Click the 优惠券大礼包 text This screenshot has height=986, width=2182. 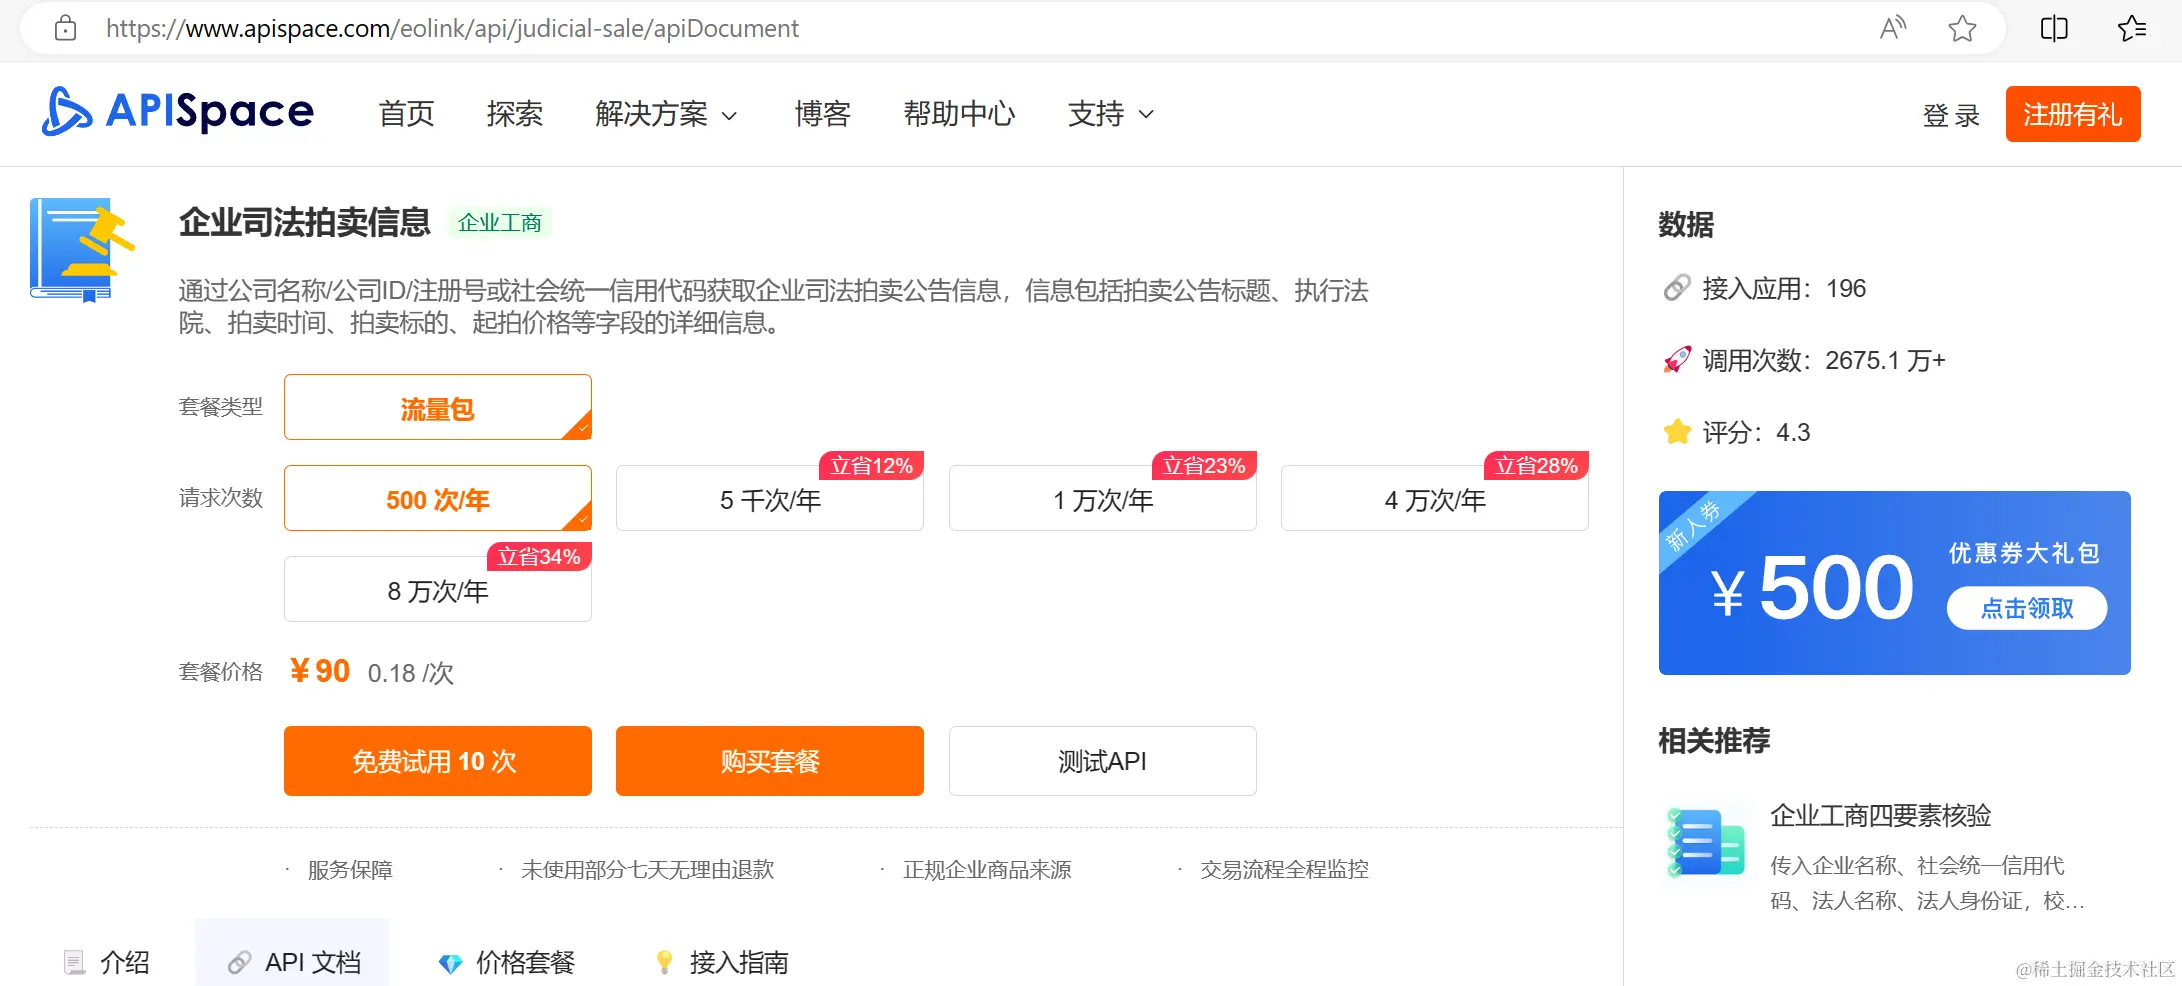(x=2024, y=553)
